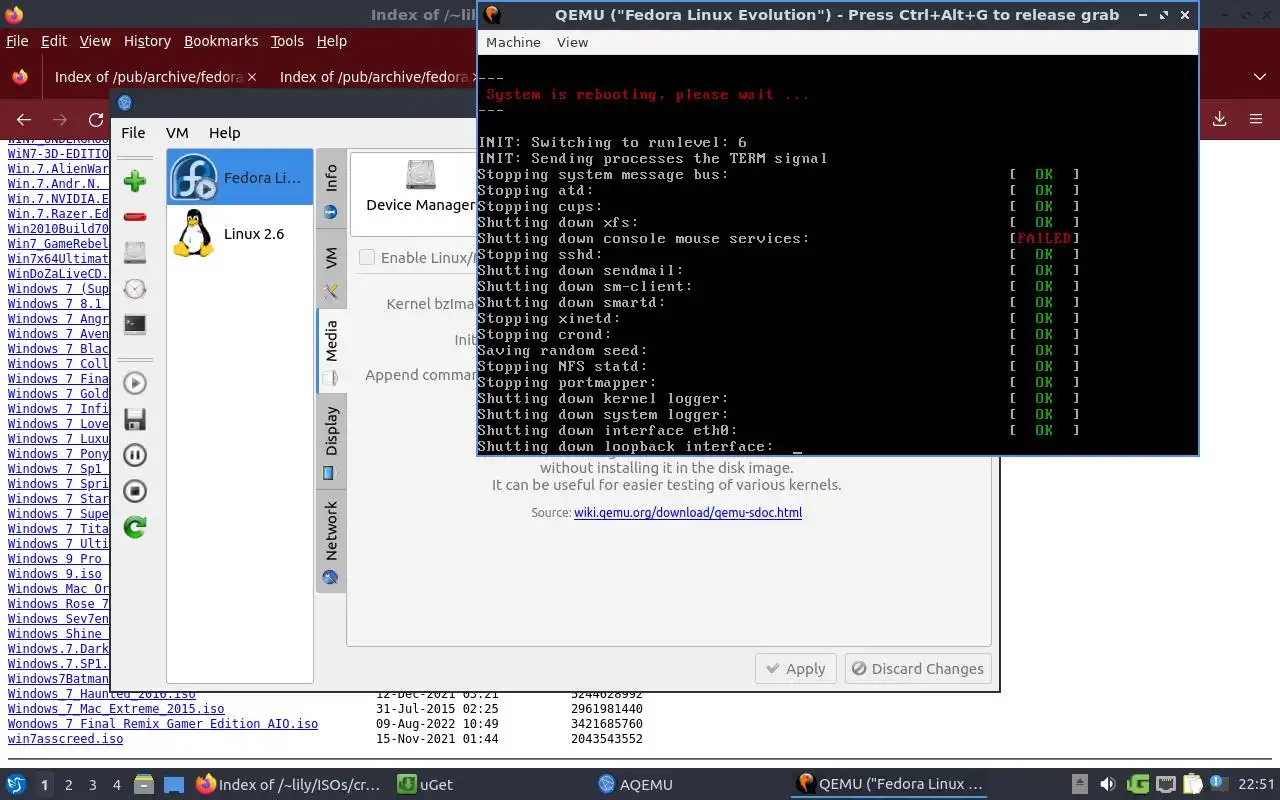Add a new VM with the green plus icon
The width and height of the screenshot is (1280, 800).
click(135, 181)
